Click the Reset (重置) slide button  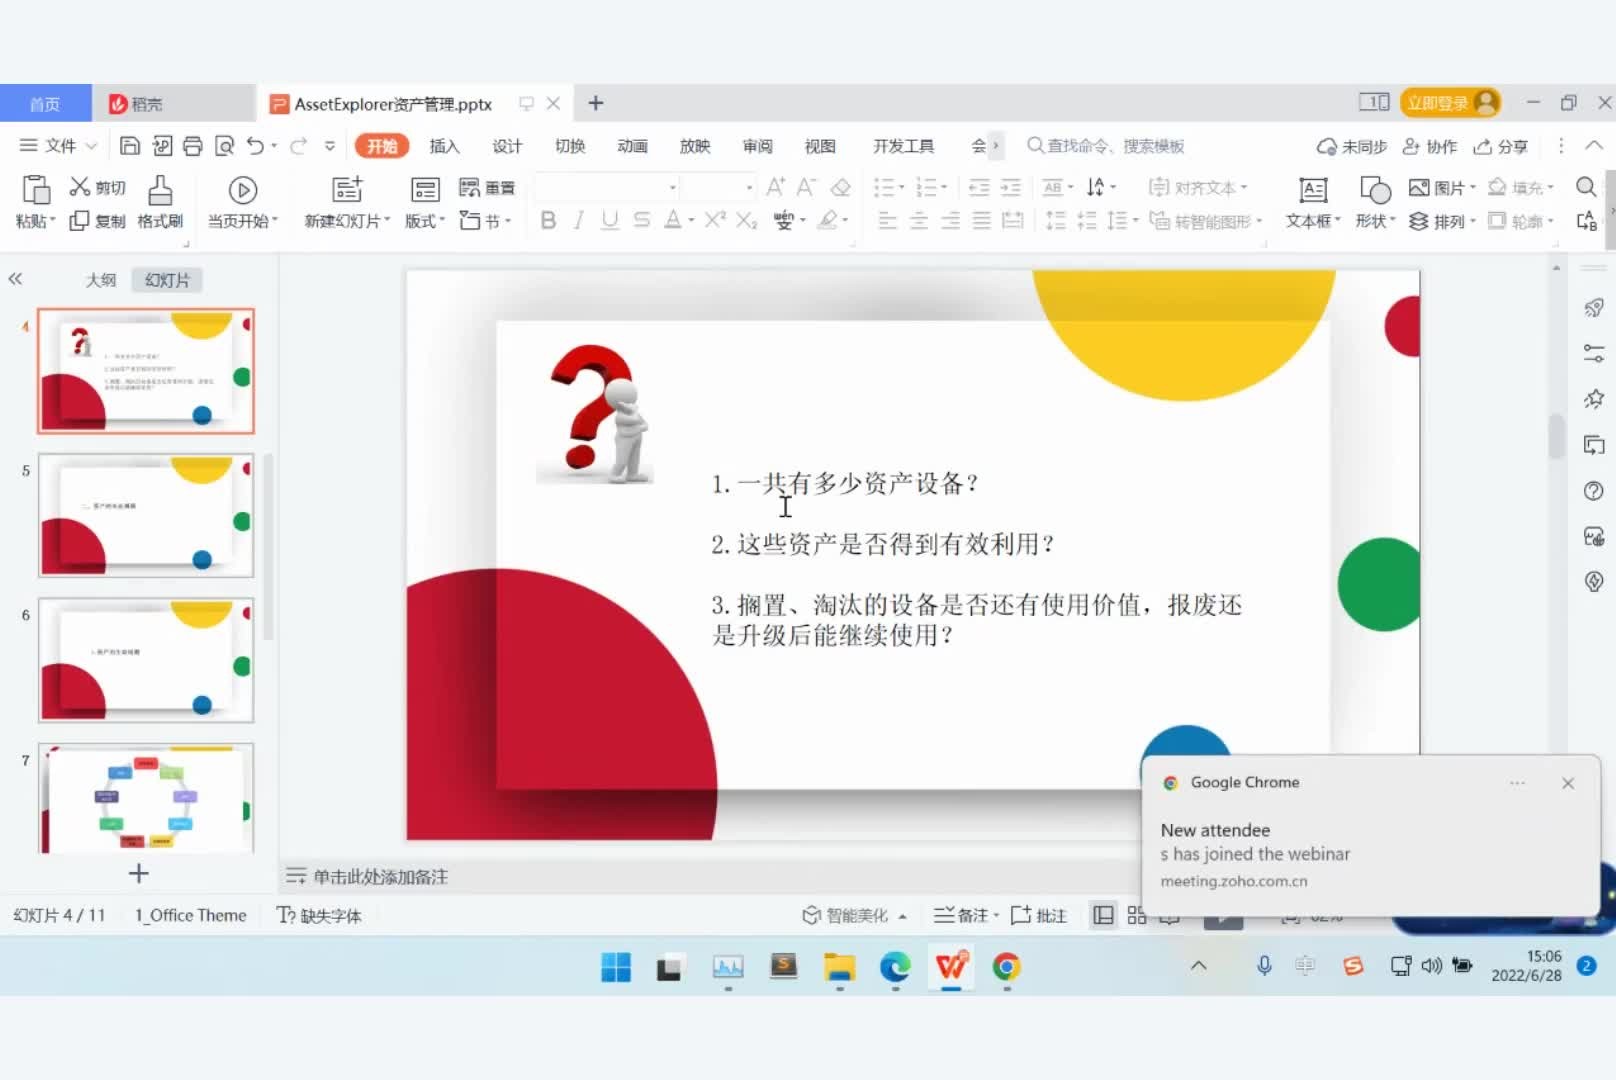coord(487,187)
